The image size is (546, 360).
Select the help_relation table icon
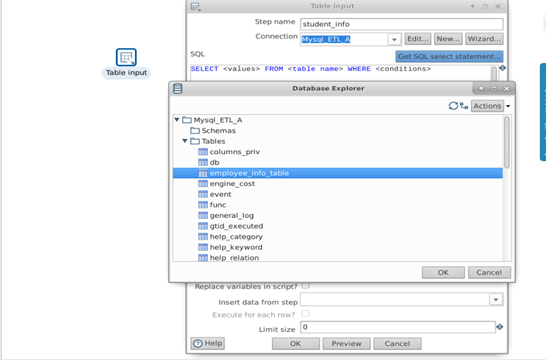(203, 258)
